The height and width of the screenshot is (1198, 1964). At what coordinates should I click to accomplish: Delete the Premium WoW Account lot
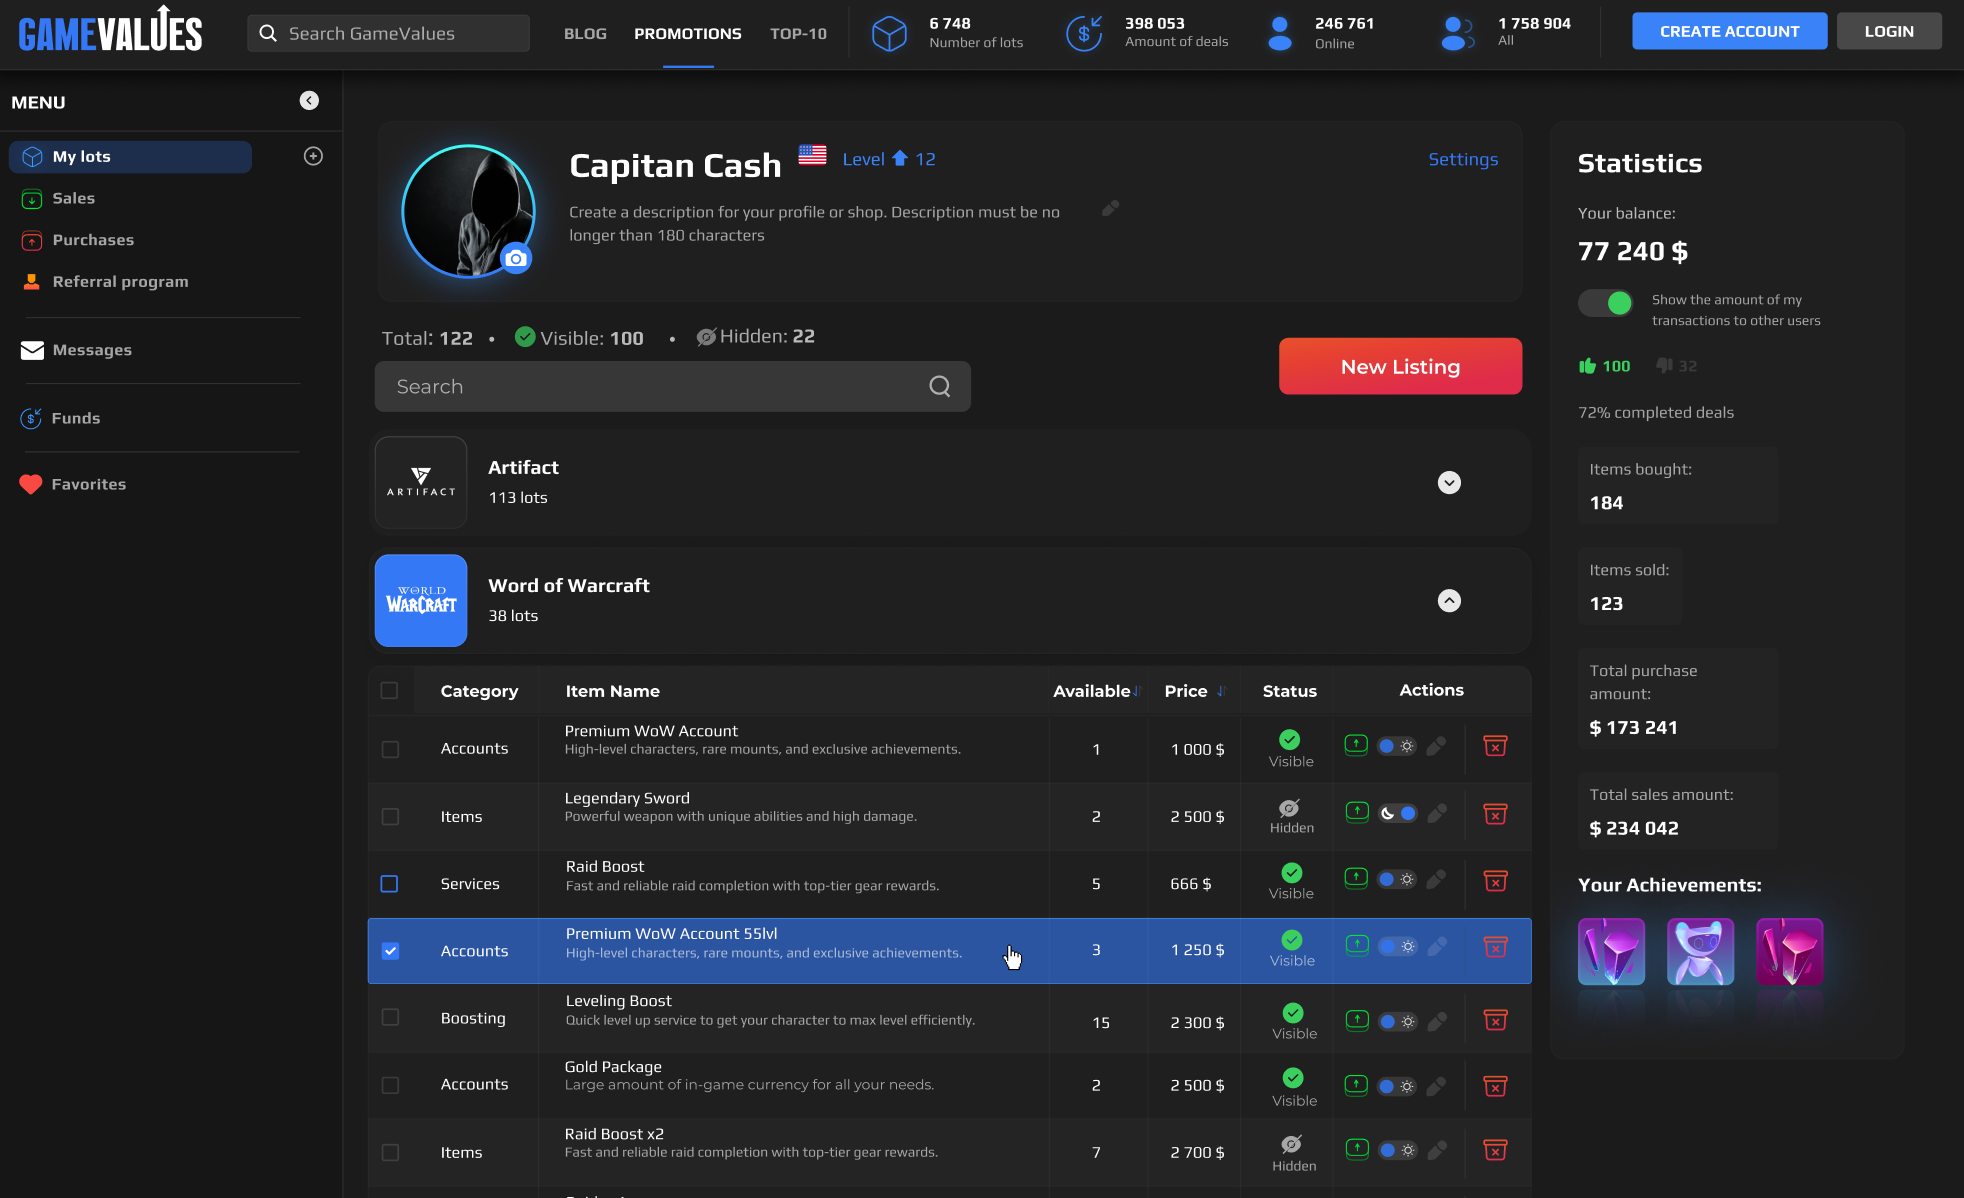click(x=1495, y=746)
